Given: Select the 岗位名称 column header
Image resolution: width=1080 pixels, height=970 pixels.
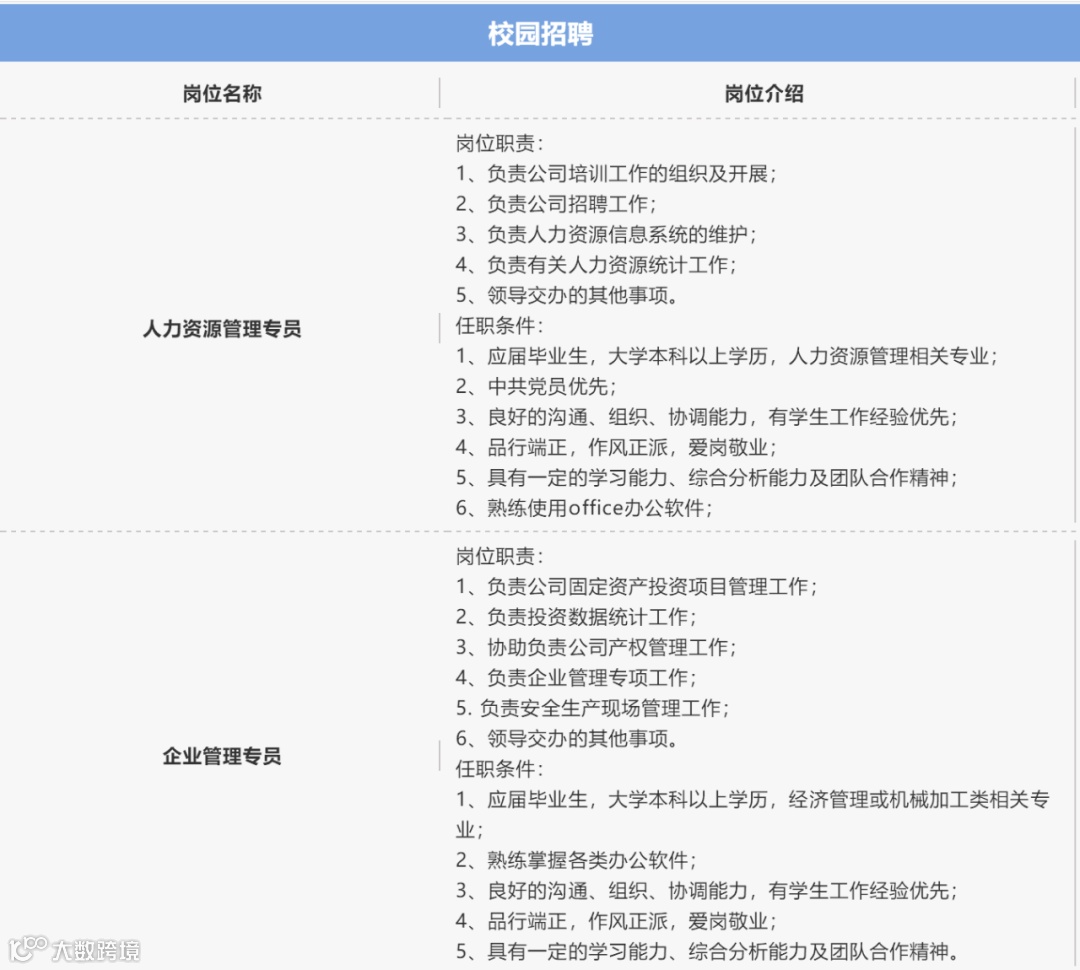Looking at the screenshot, I should (222, 93).
